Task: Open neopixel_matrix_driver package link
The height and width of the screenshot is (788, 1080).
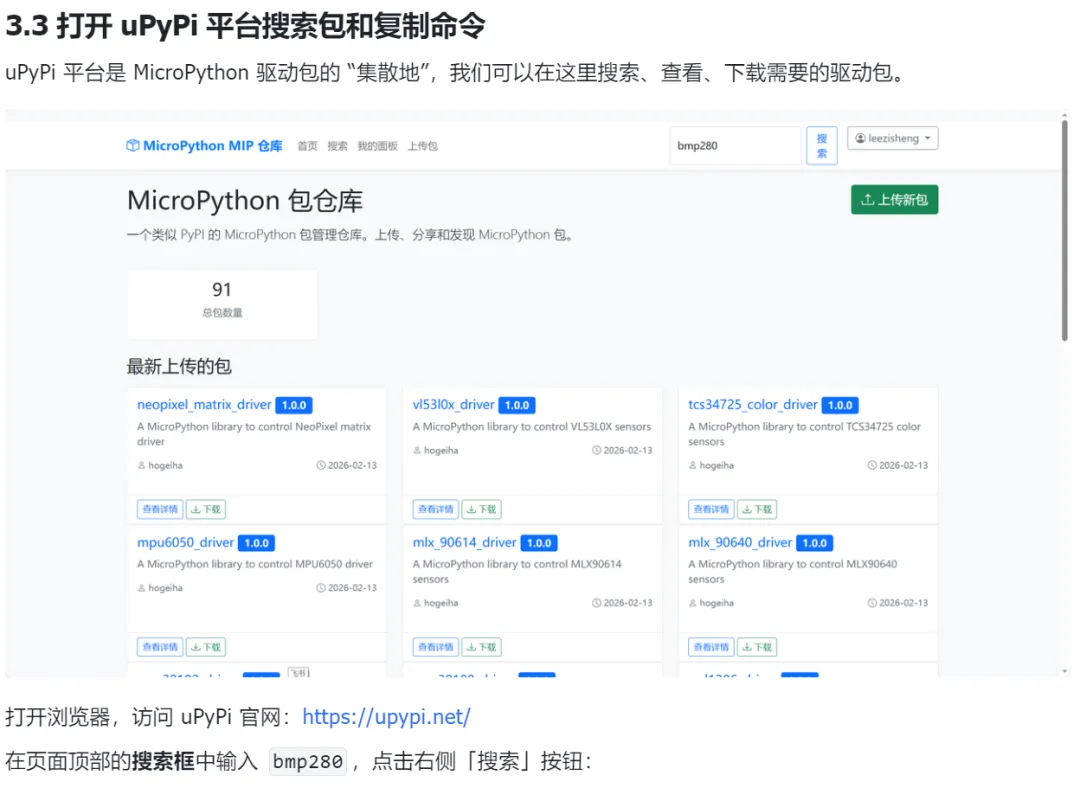Action: coord(204,404)
